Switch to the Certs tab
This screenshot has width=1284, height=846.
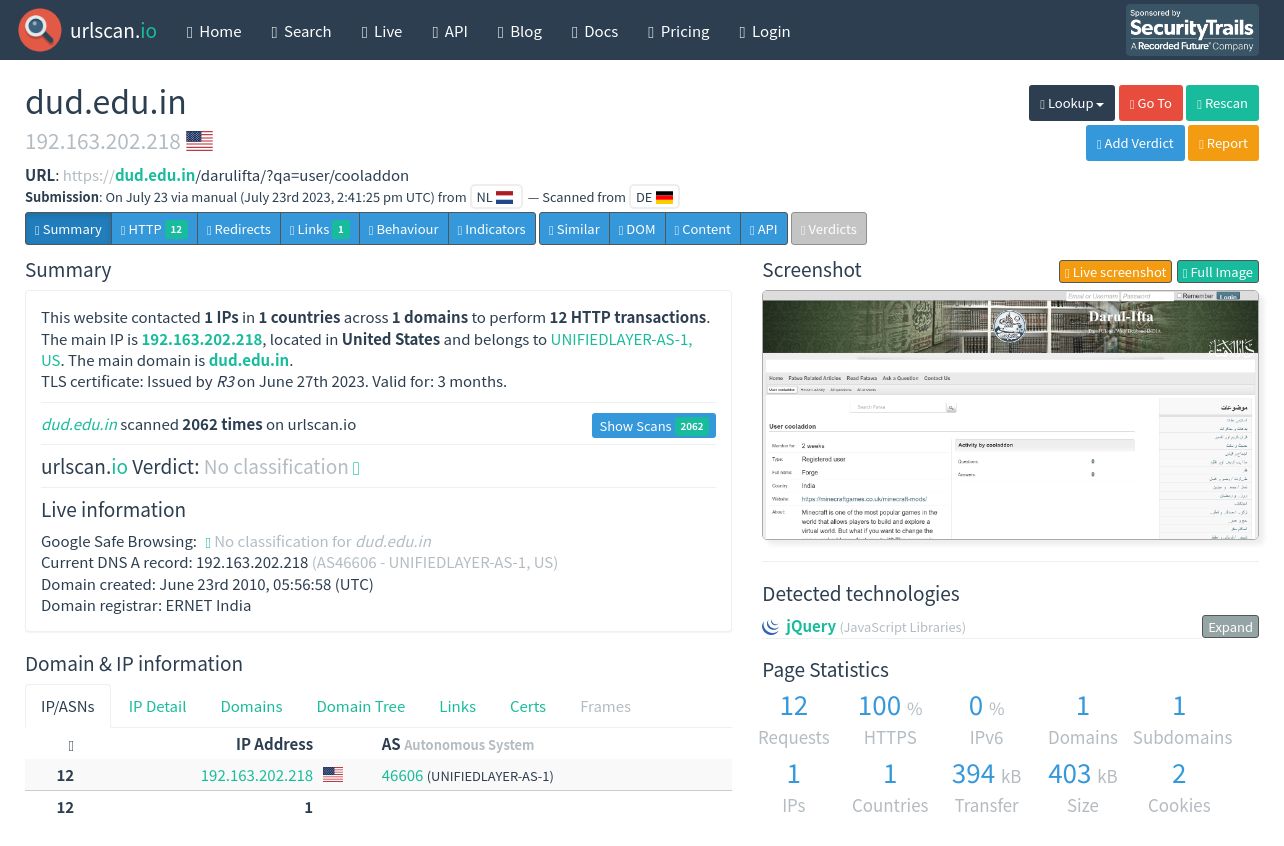[x=528, y=706]
